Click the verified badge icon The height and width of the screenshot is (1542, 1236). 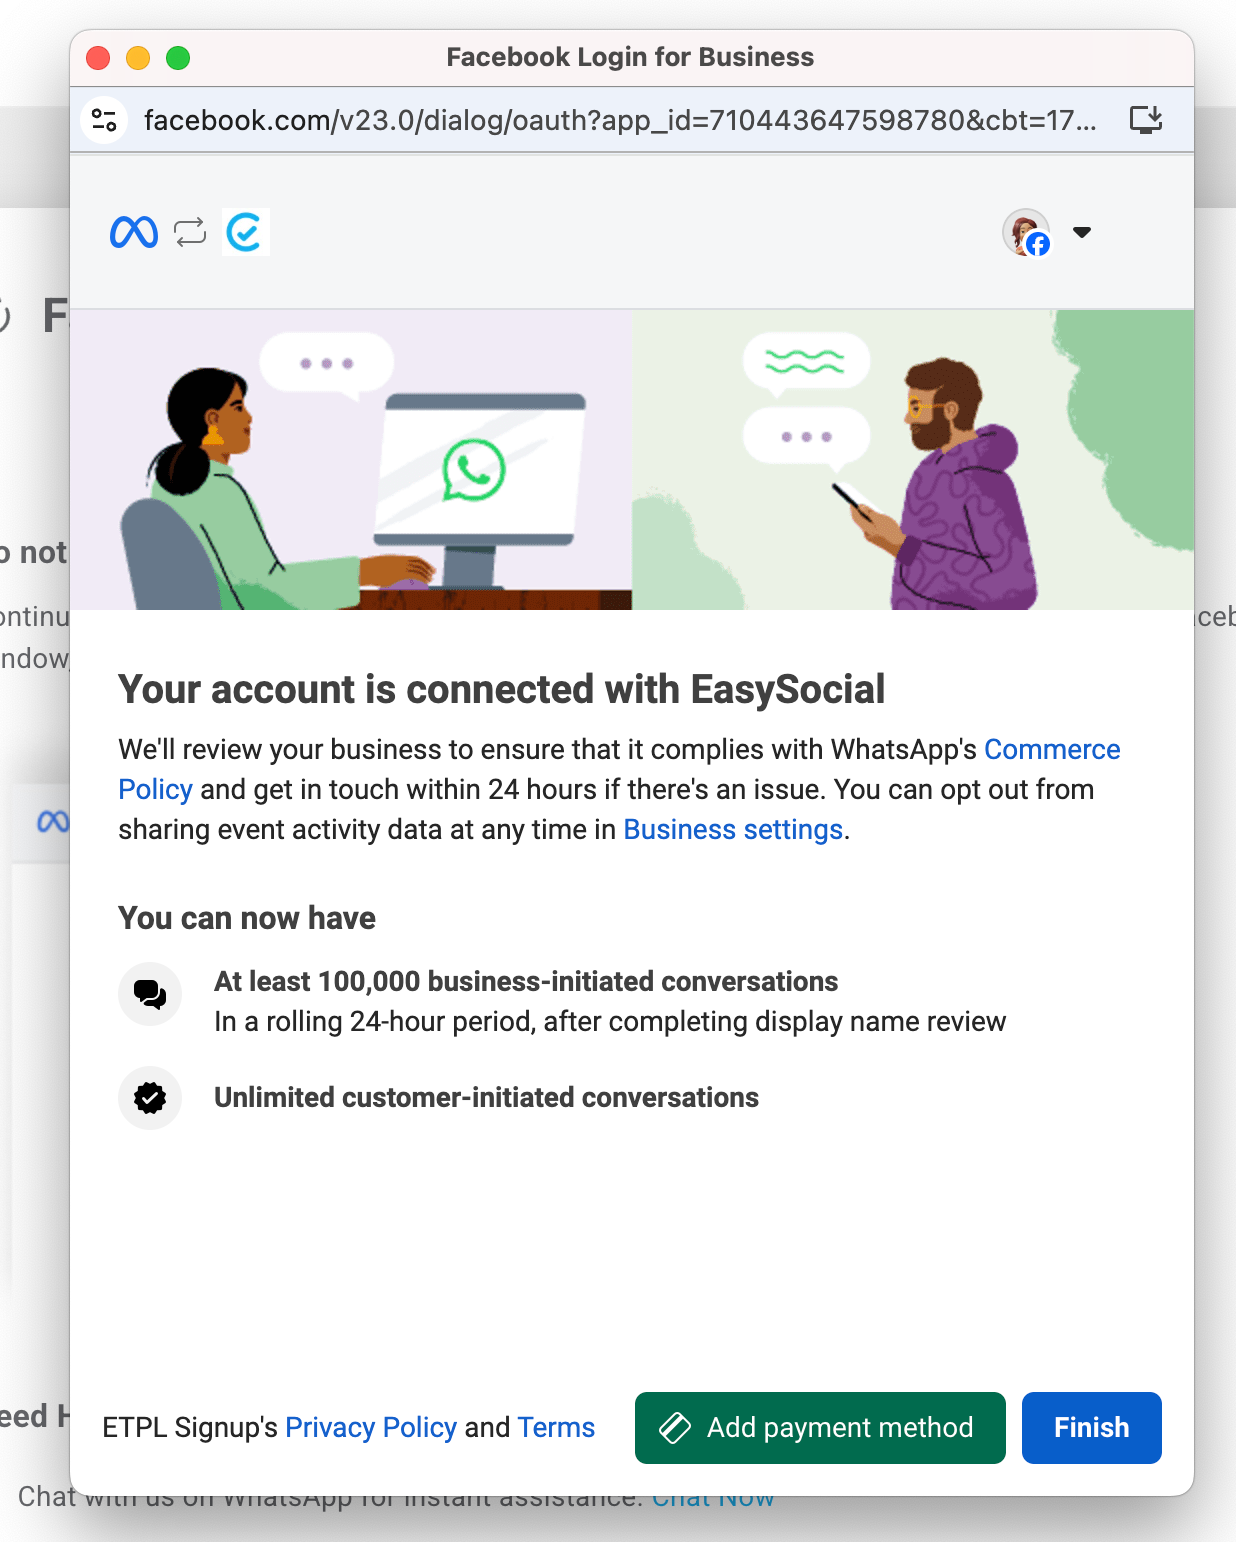(x=150, y=1098)
